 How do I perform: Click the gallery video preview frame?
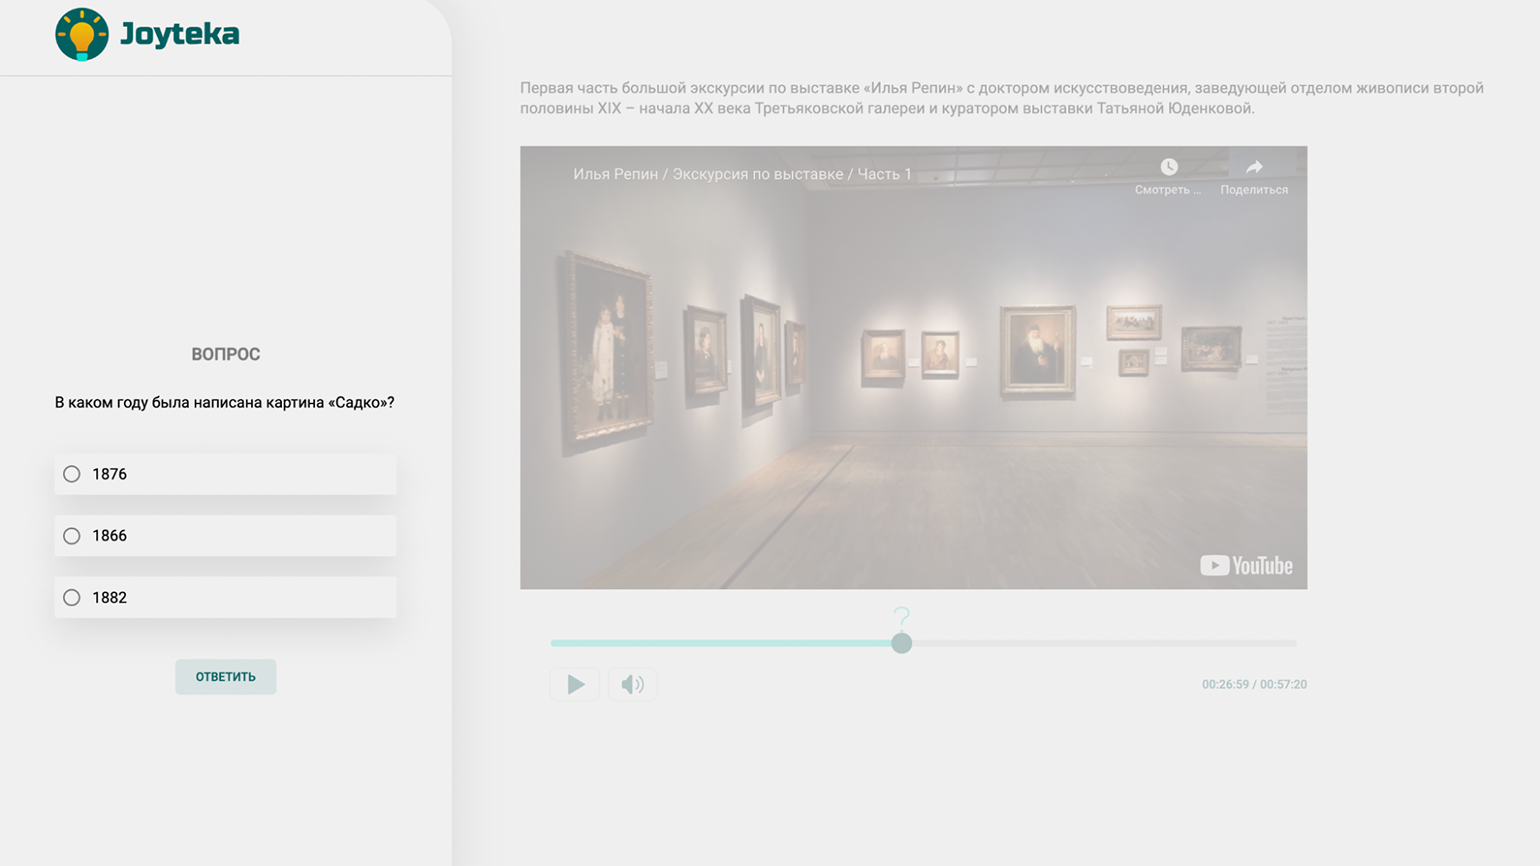pyautogui.click(x=913, y=367)
